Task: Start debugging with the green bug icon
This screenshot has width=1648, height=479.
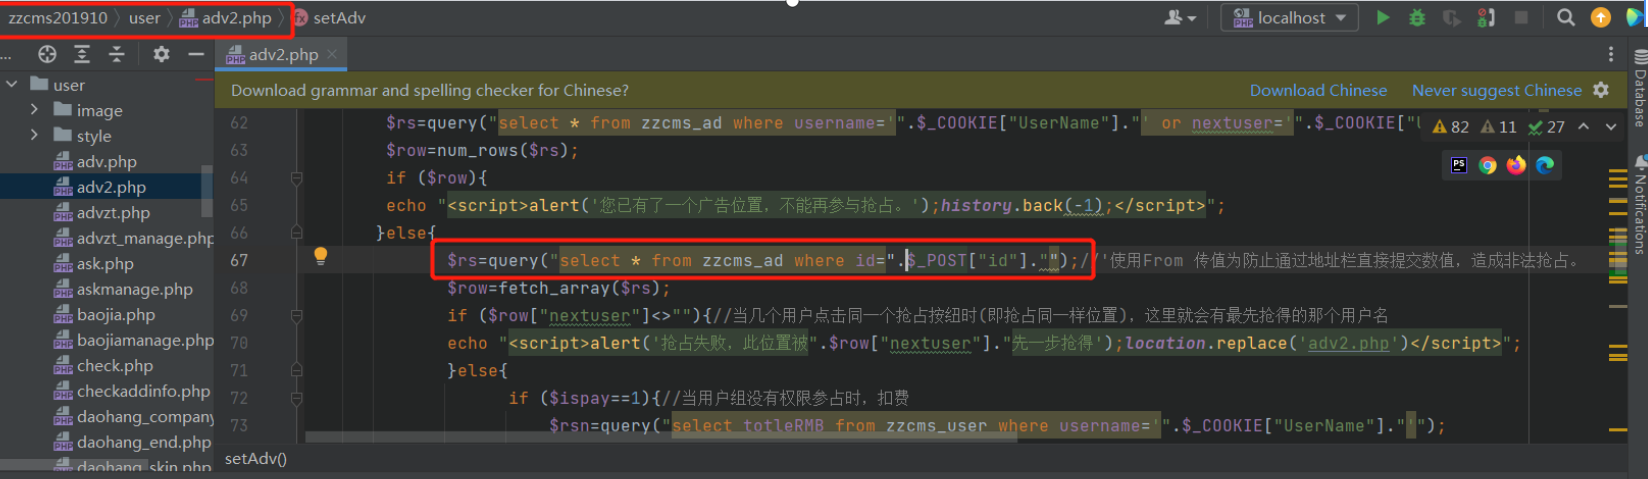Action: (x=1416, y=17)
